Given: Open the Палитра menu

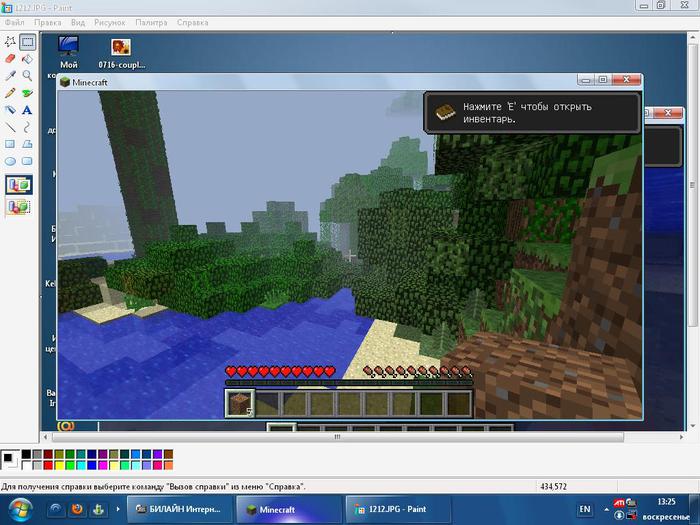Looking at the screenshot, I should point(151,22).
